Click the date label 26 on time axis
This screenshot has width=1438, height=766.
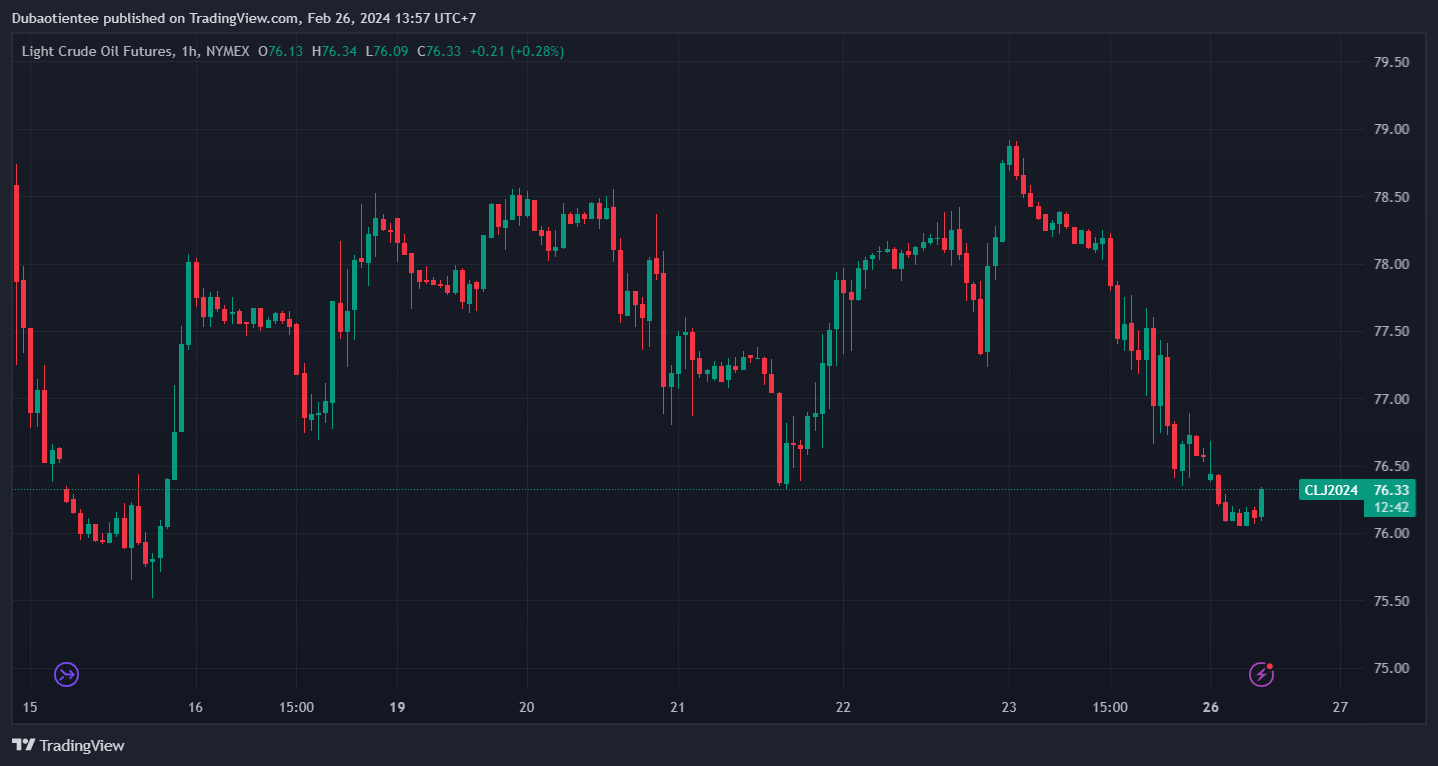pos(1211,707)
